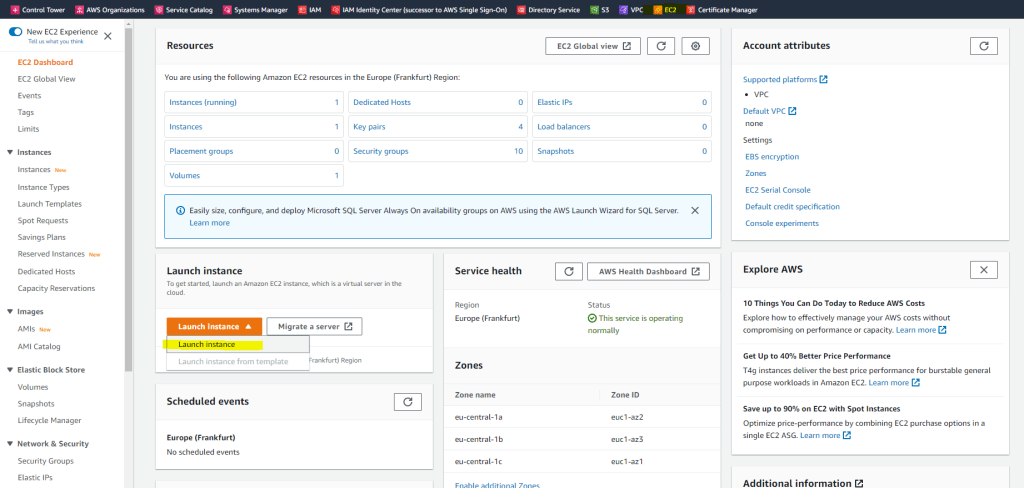1024x488 pixels.
Task: Collapse the Elastic Block Store section
Action: tap(9, 370)
